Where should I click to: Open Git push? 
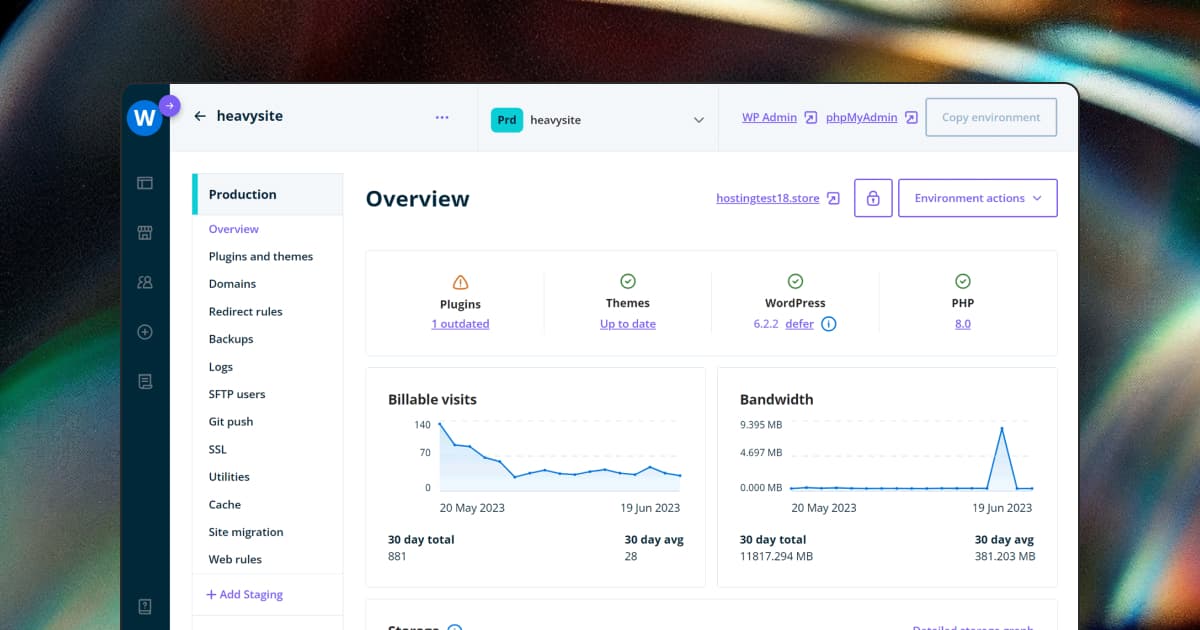(x=231, y=422)
